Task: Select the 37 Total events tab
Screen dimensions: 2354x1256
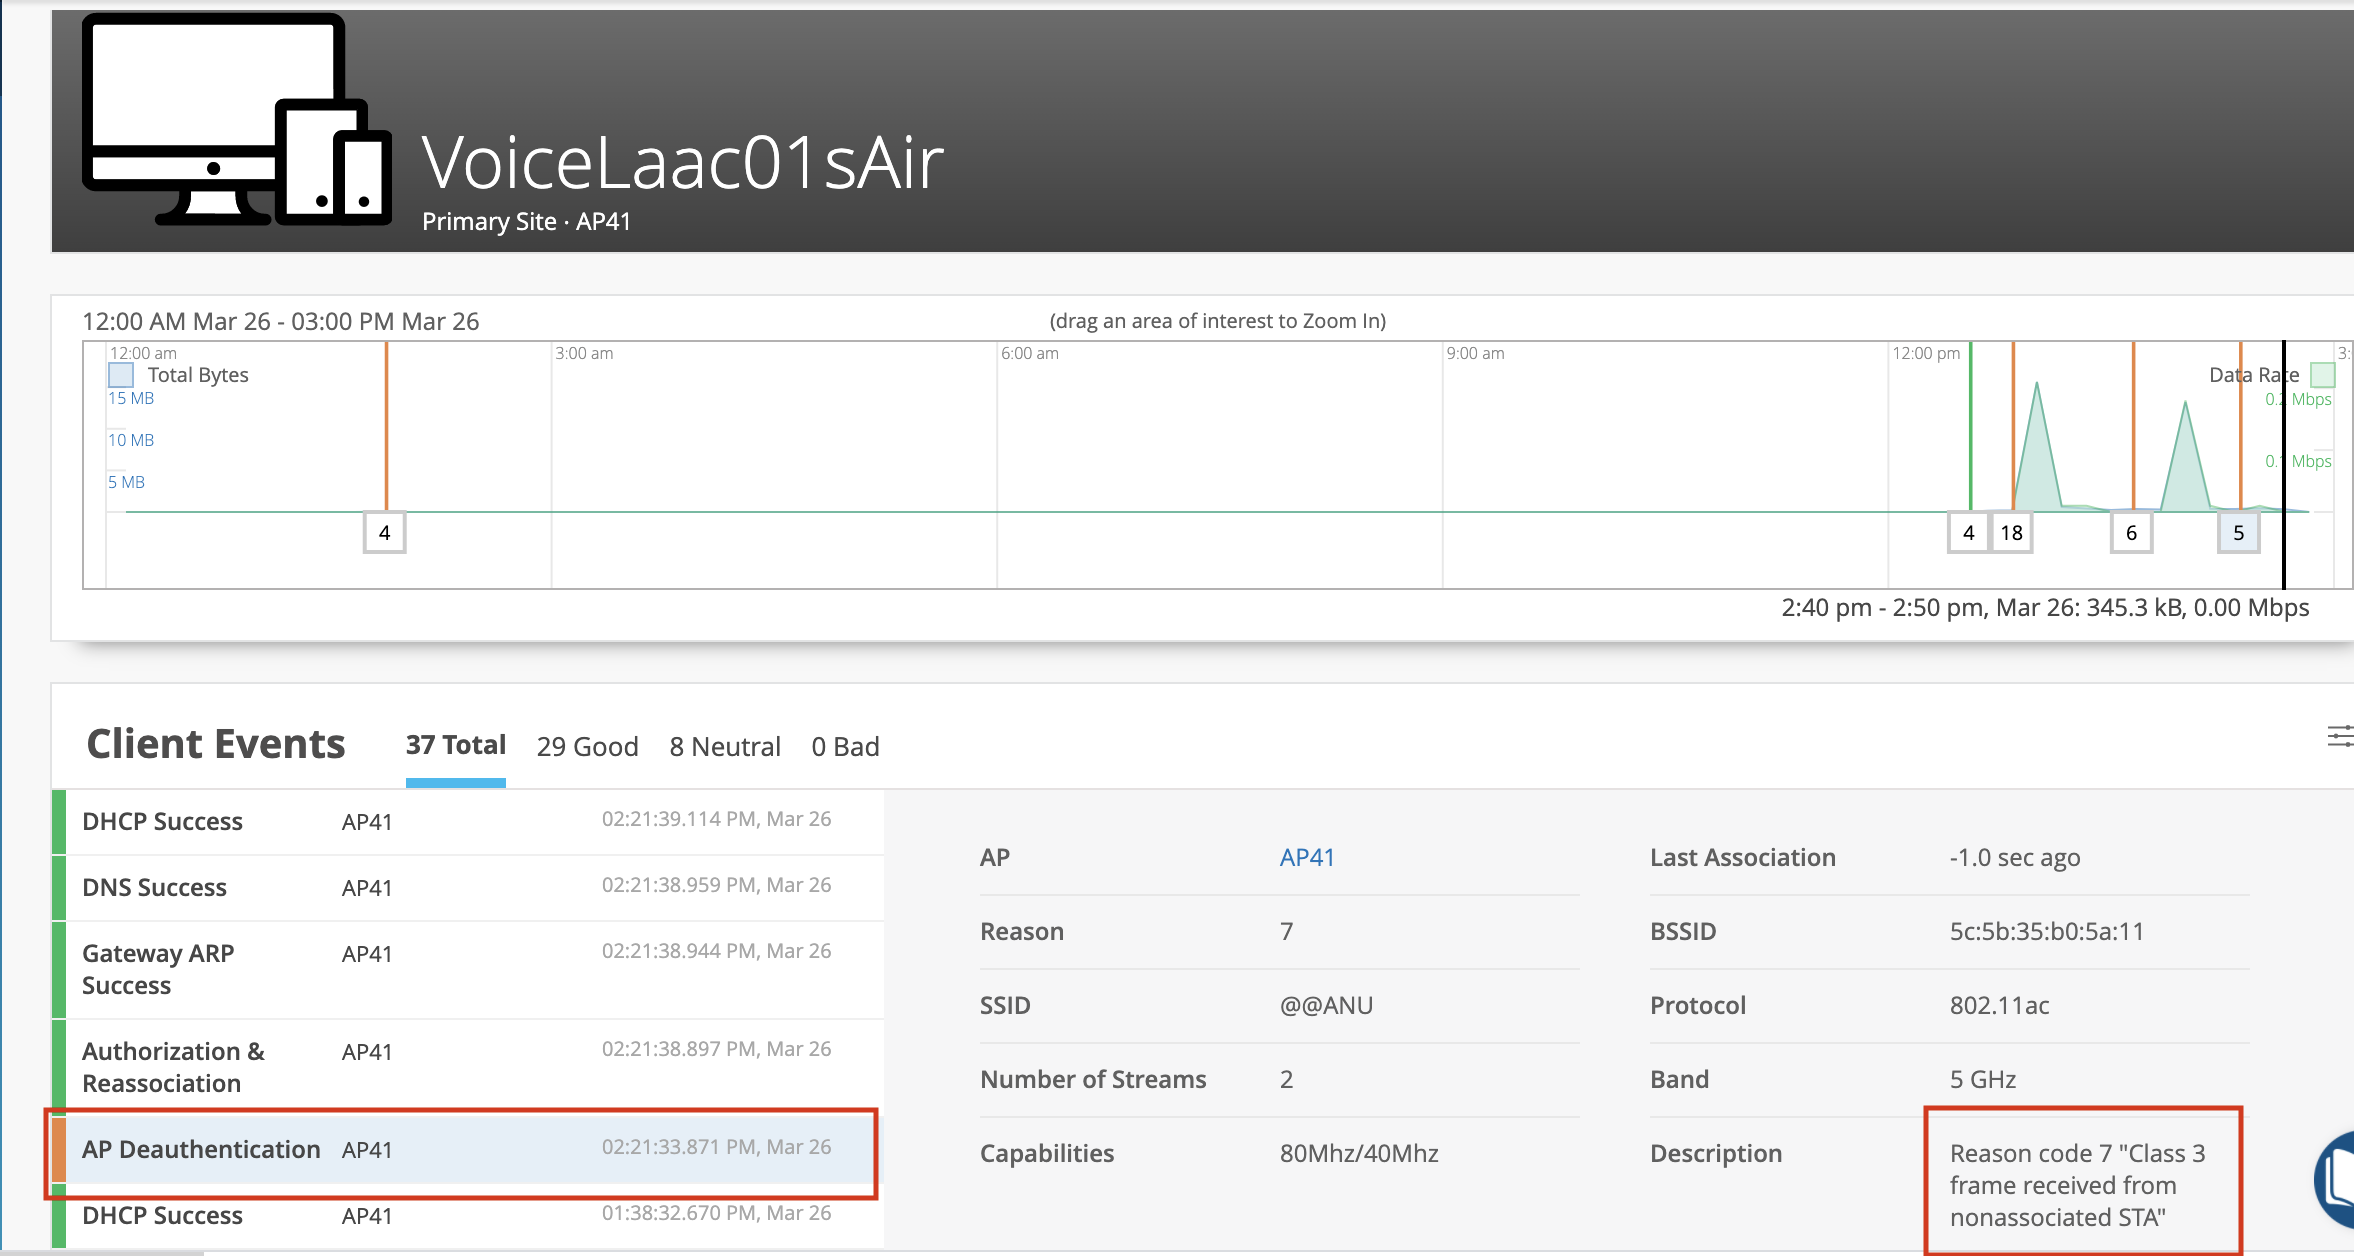Action: (x=455, y=746)
